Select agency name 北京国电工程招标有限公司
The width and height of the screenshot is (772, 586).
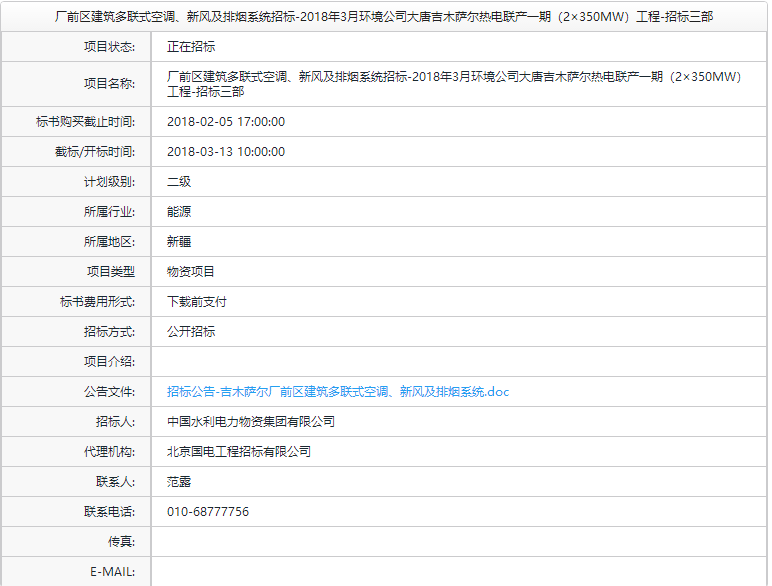[239, 452]
